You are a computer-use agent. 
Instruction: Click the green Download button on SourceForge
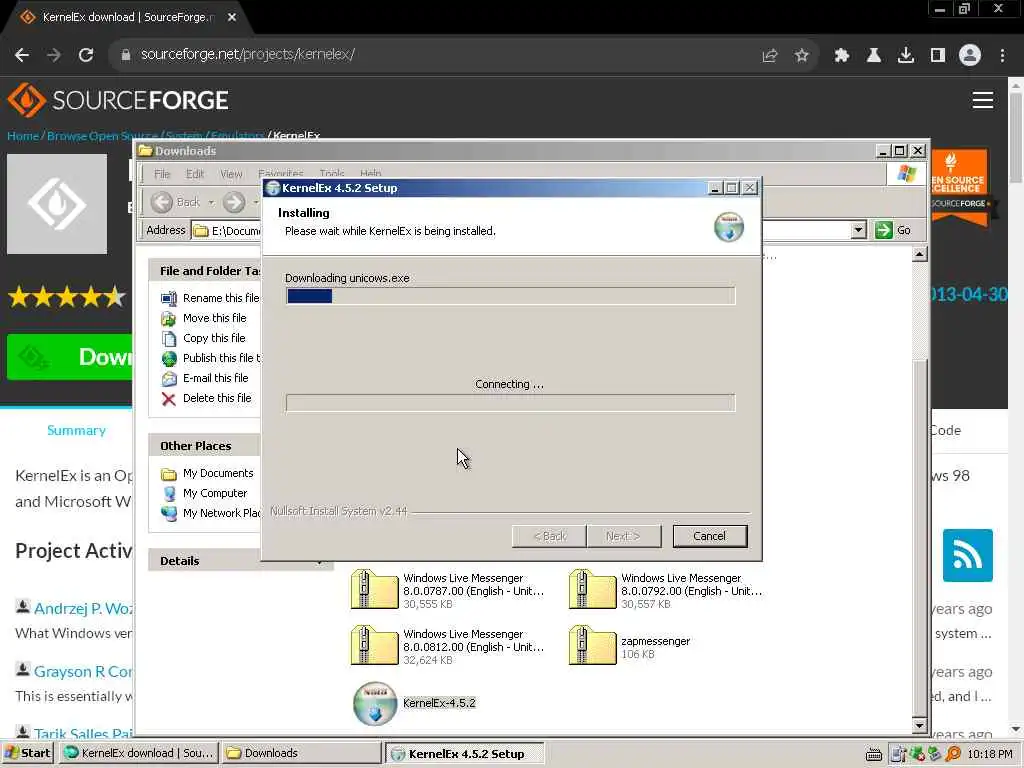(x=69, y=357)
